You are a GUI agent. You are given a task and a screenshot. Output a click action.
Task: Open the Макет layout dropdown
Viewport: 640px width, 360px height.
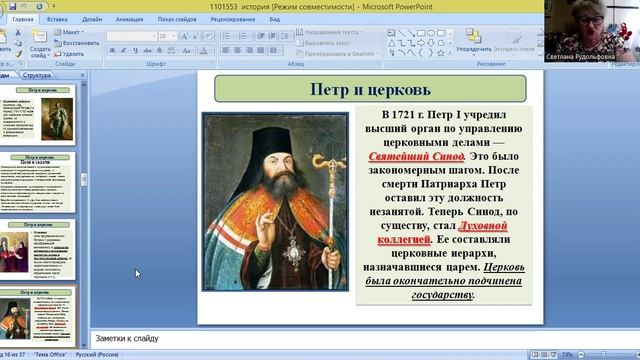[69, 32]
